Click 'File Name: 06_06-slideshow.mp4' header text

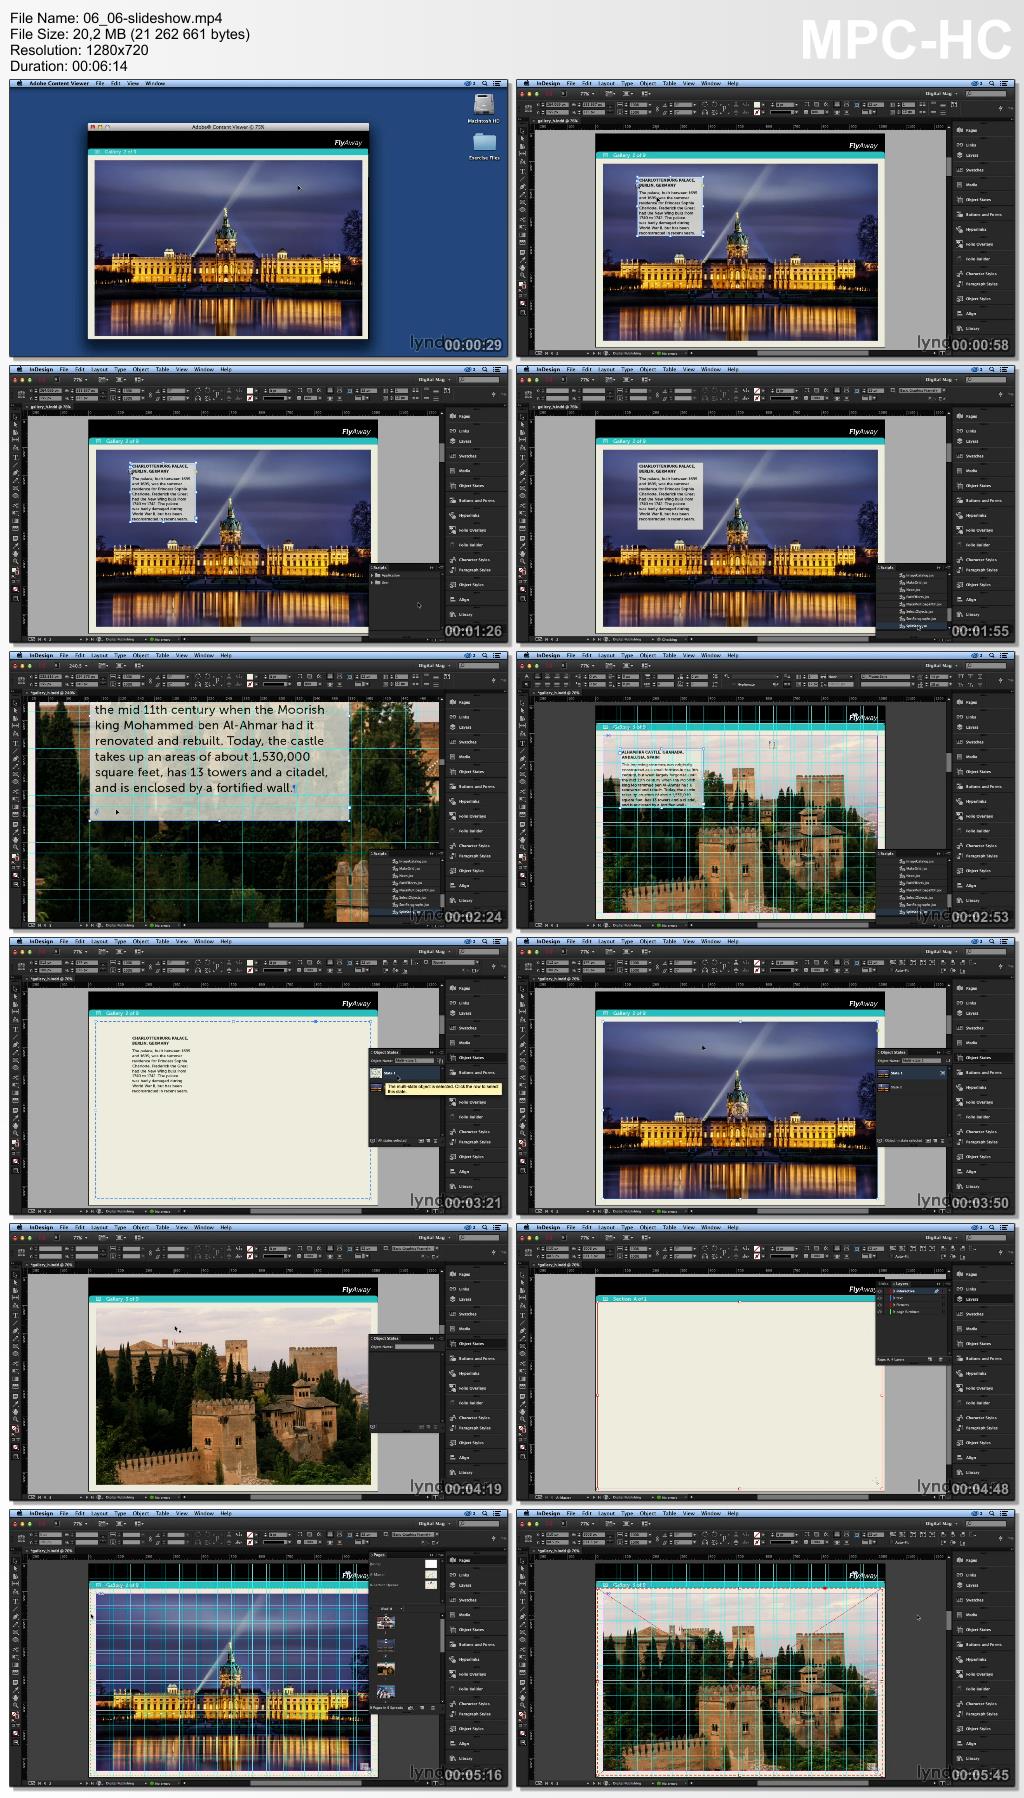pyautogui.click(x=116, y=18)
